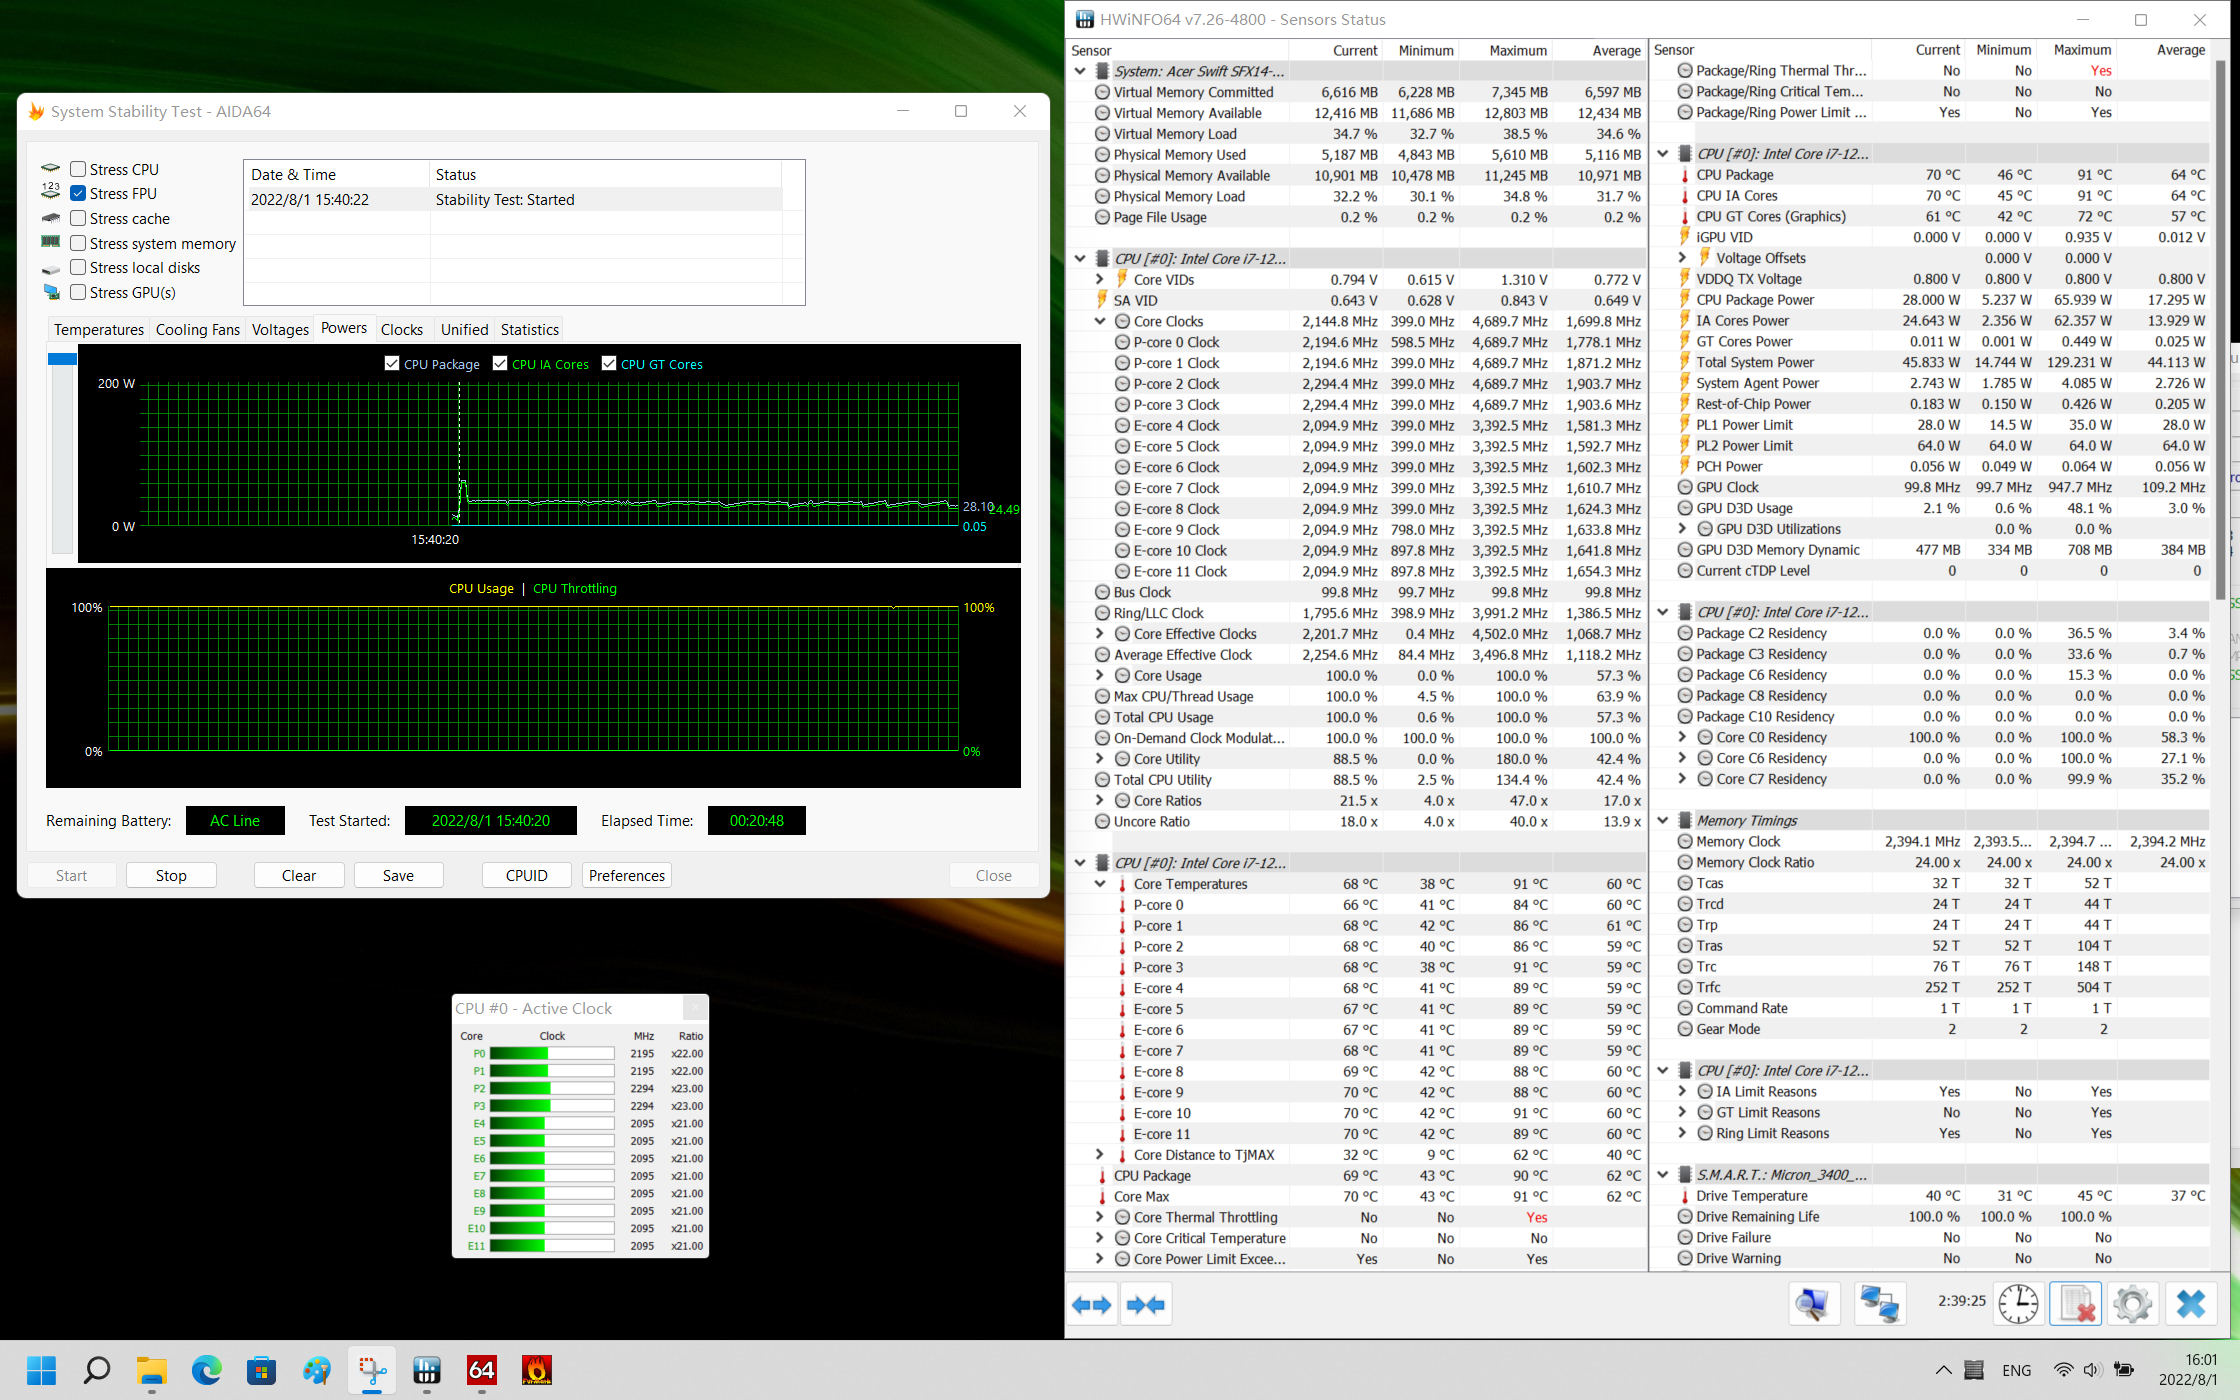Switch to Snipping Tool taskbar icon
This screenshot has width=2240, height=1400.
pos(372,1370)
